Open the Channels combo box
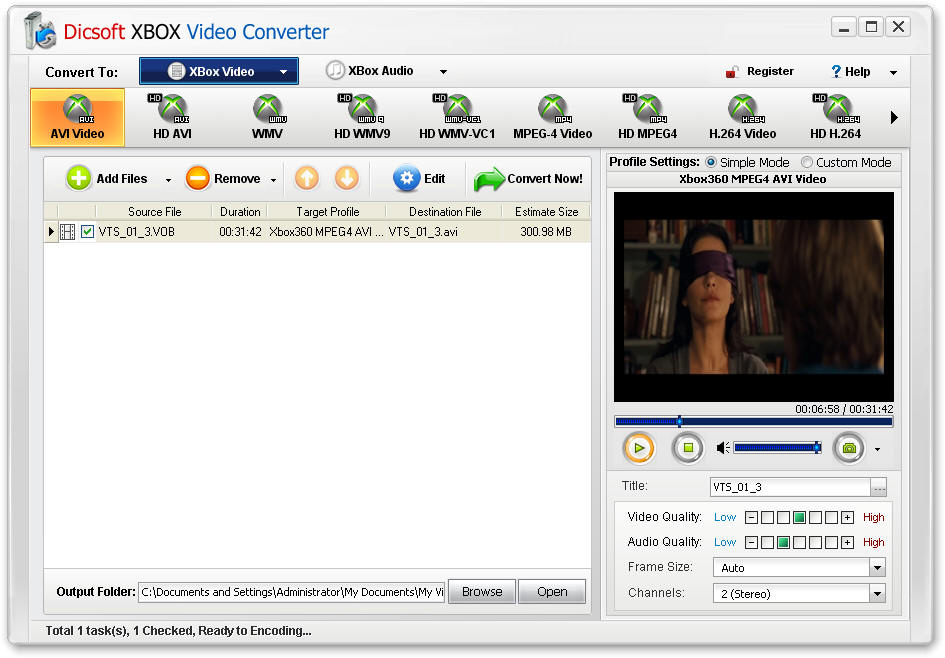This screenshot has height=658, width=945. pos(799,594)
